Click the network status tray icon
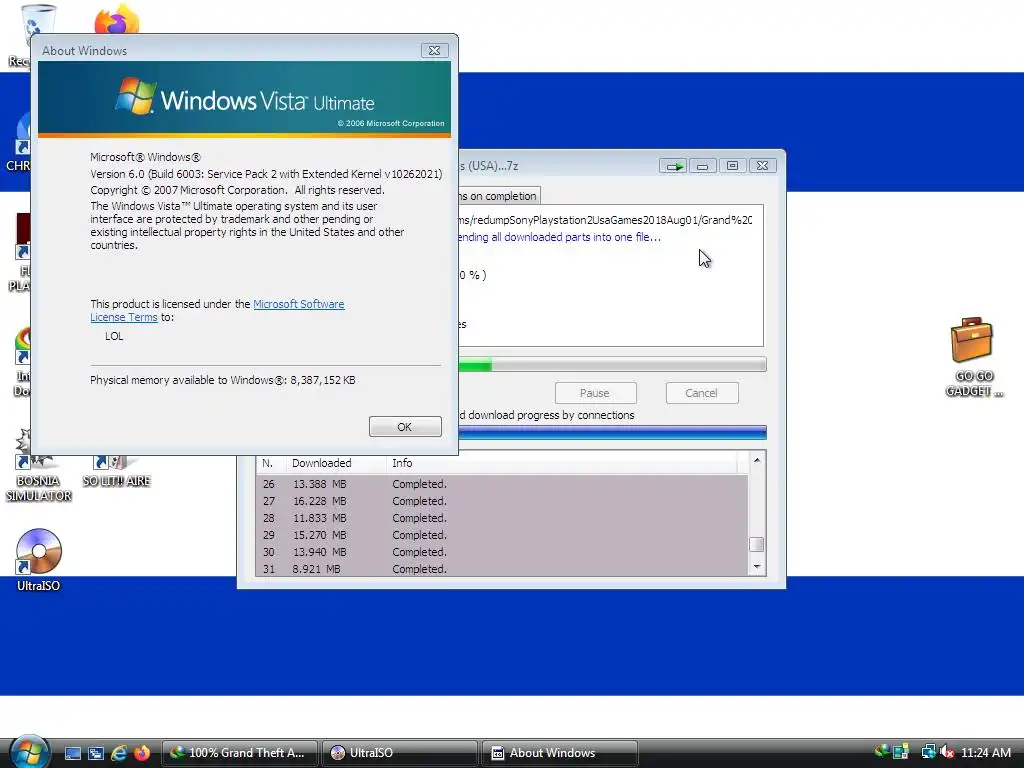The image size is (1024, 768). (928, 752)
